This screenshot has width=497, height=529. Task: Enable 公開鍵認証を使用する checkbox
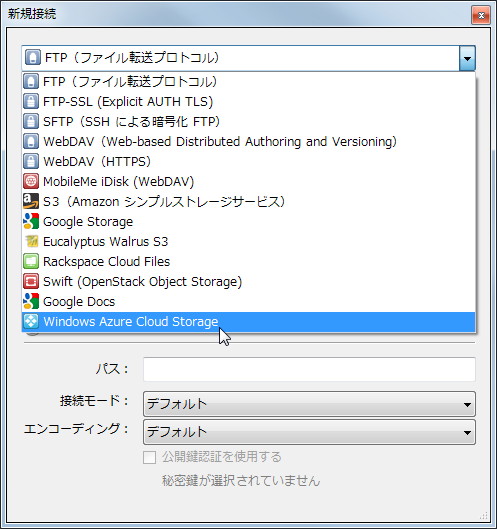pyautogui.click(x=149, y=457)
